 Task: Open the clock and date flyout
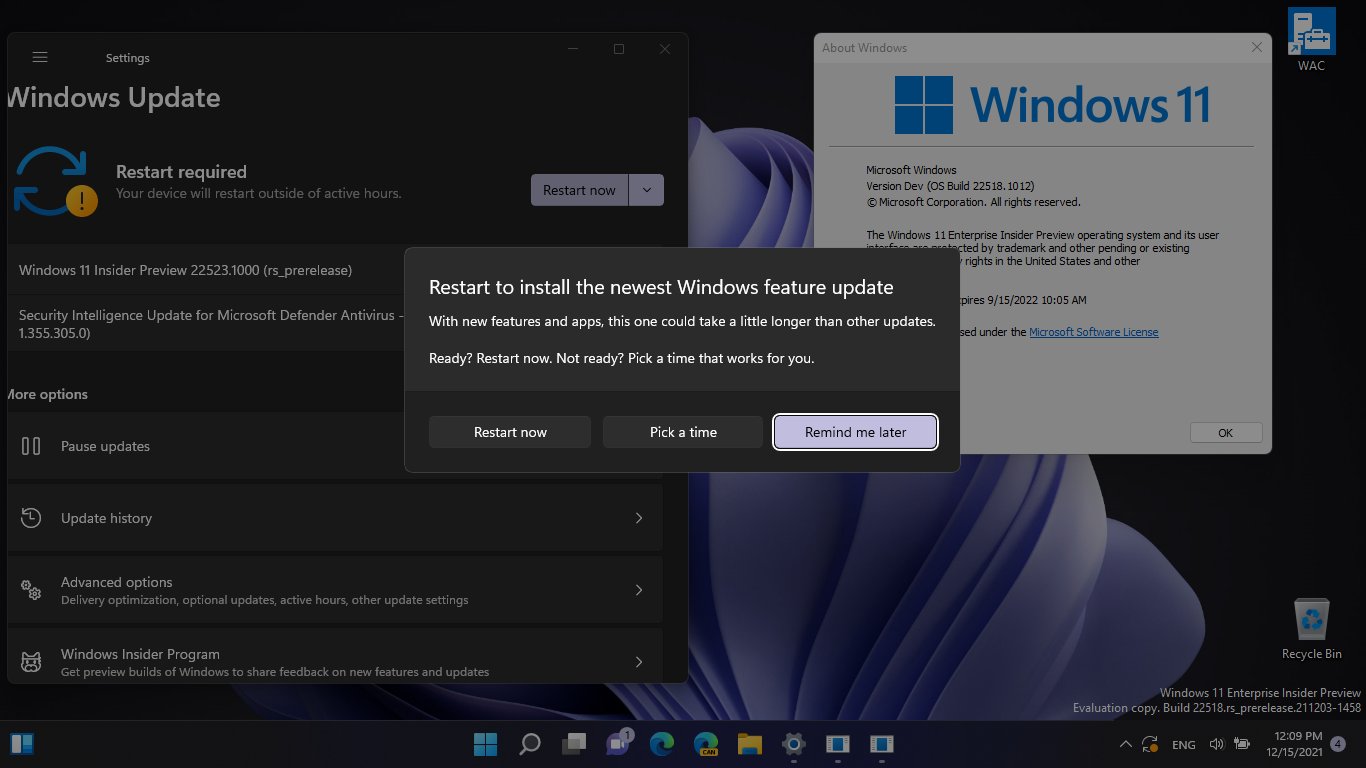pos(1293,744)
